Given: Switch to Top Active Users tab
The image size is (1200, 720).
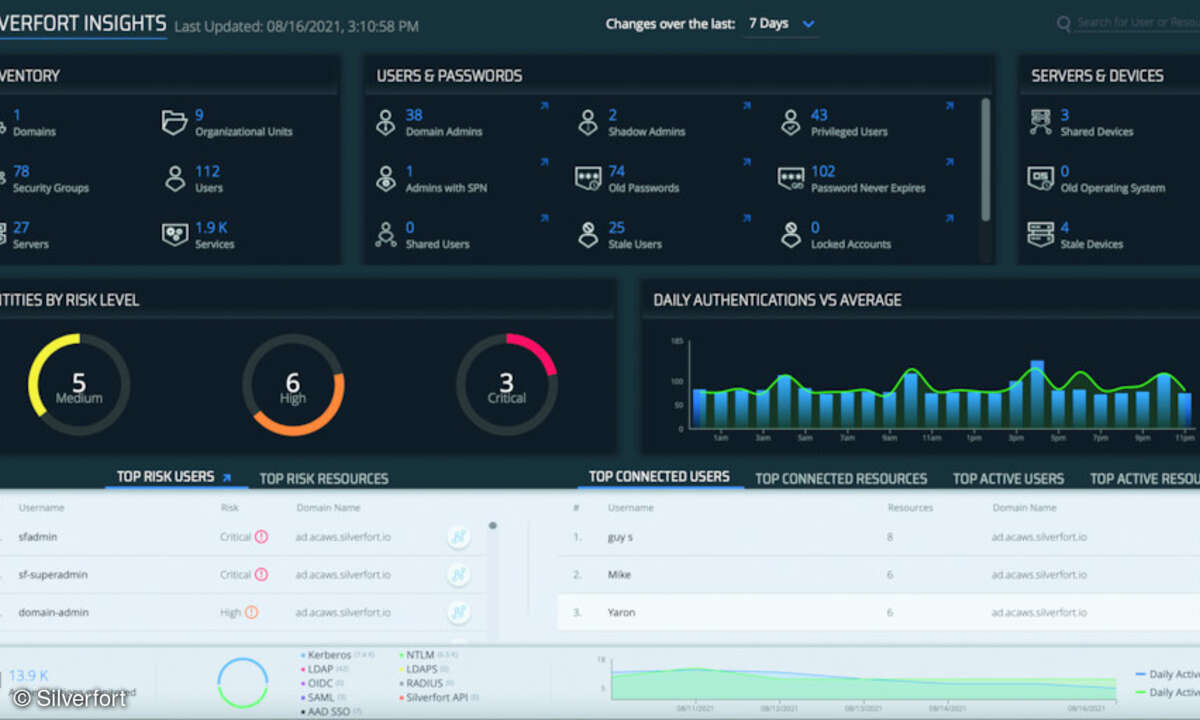Looking at the screenshot, I should point(1008,479).
